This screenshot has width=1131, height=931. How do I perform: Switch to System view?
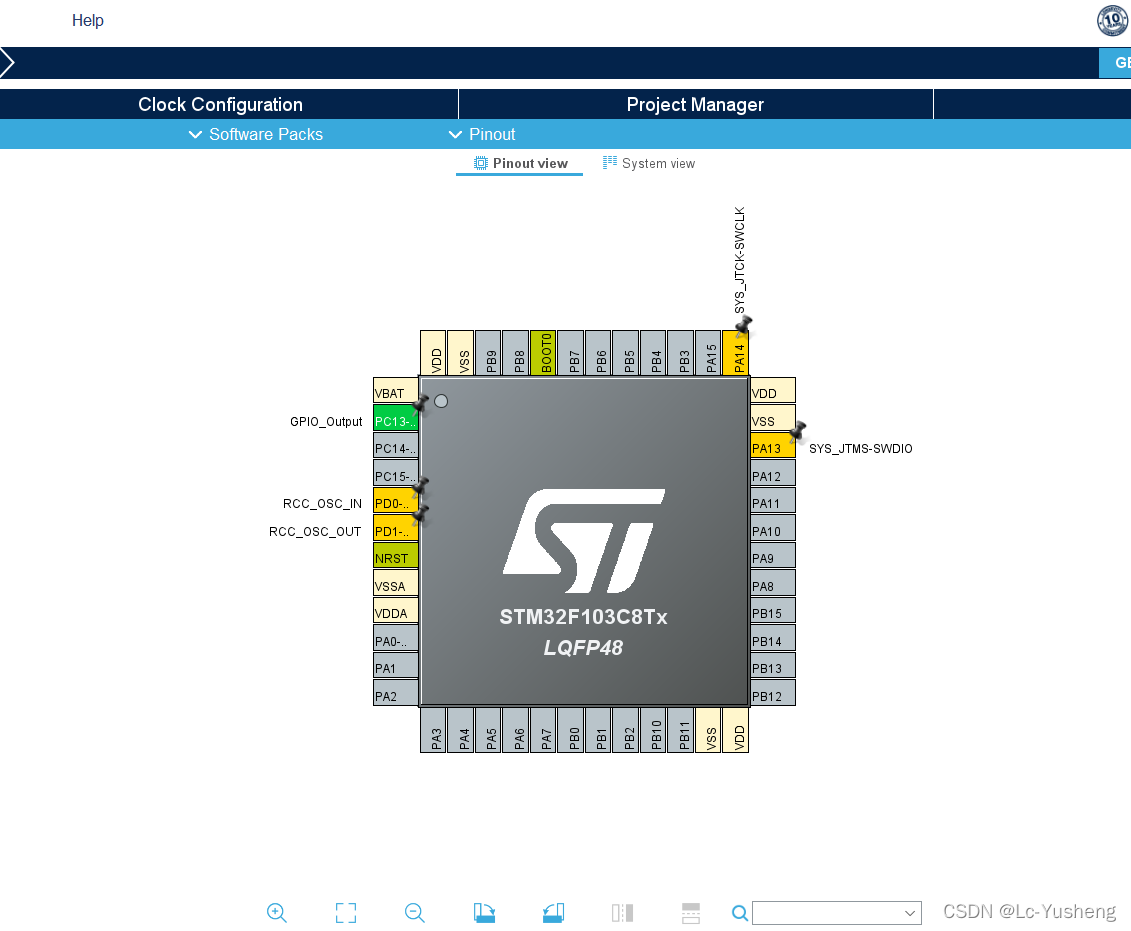(x=648, y=162)
